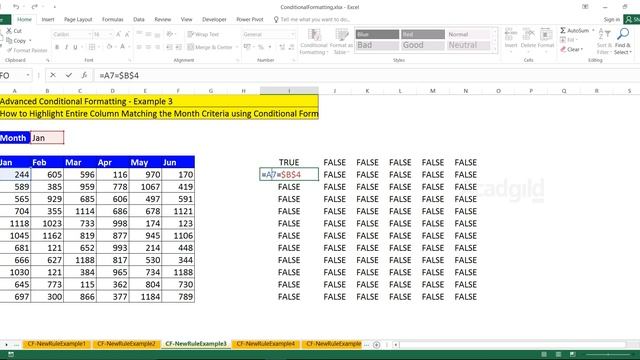Viewport: 640px width, 360px height.
Task: Expand the Cell Styles gallery
Action: (495, 49)
